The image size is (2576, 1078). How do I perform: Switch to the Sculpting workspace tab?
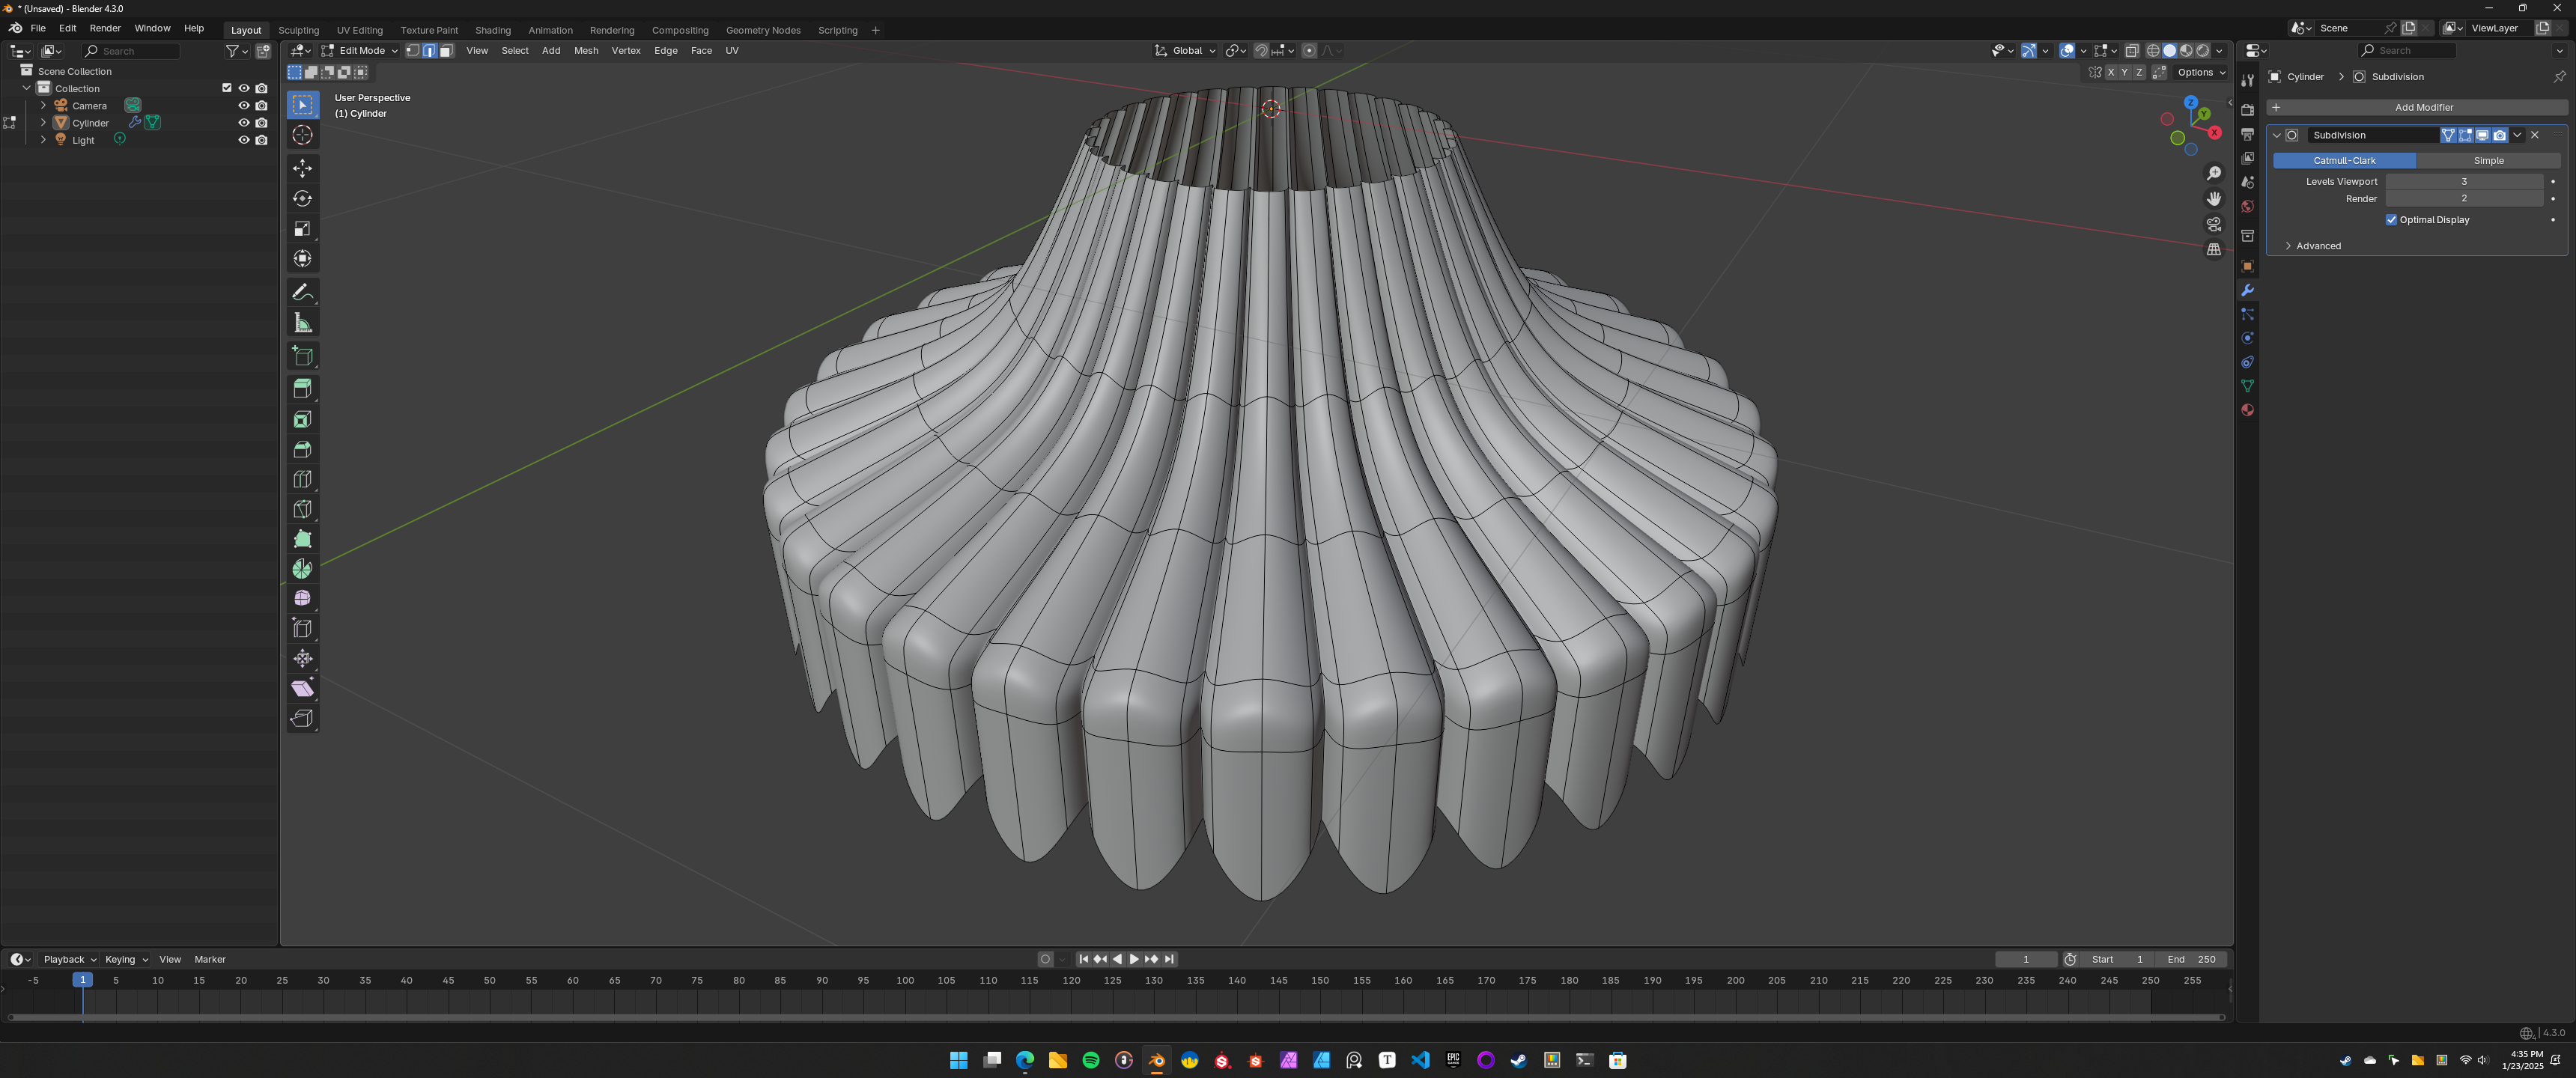tap(298, 30)
